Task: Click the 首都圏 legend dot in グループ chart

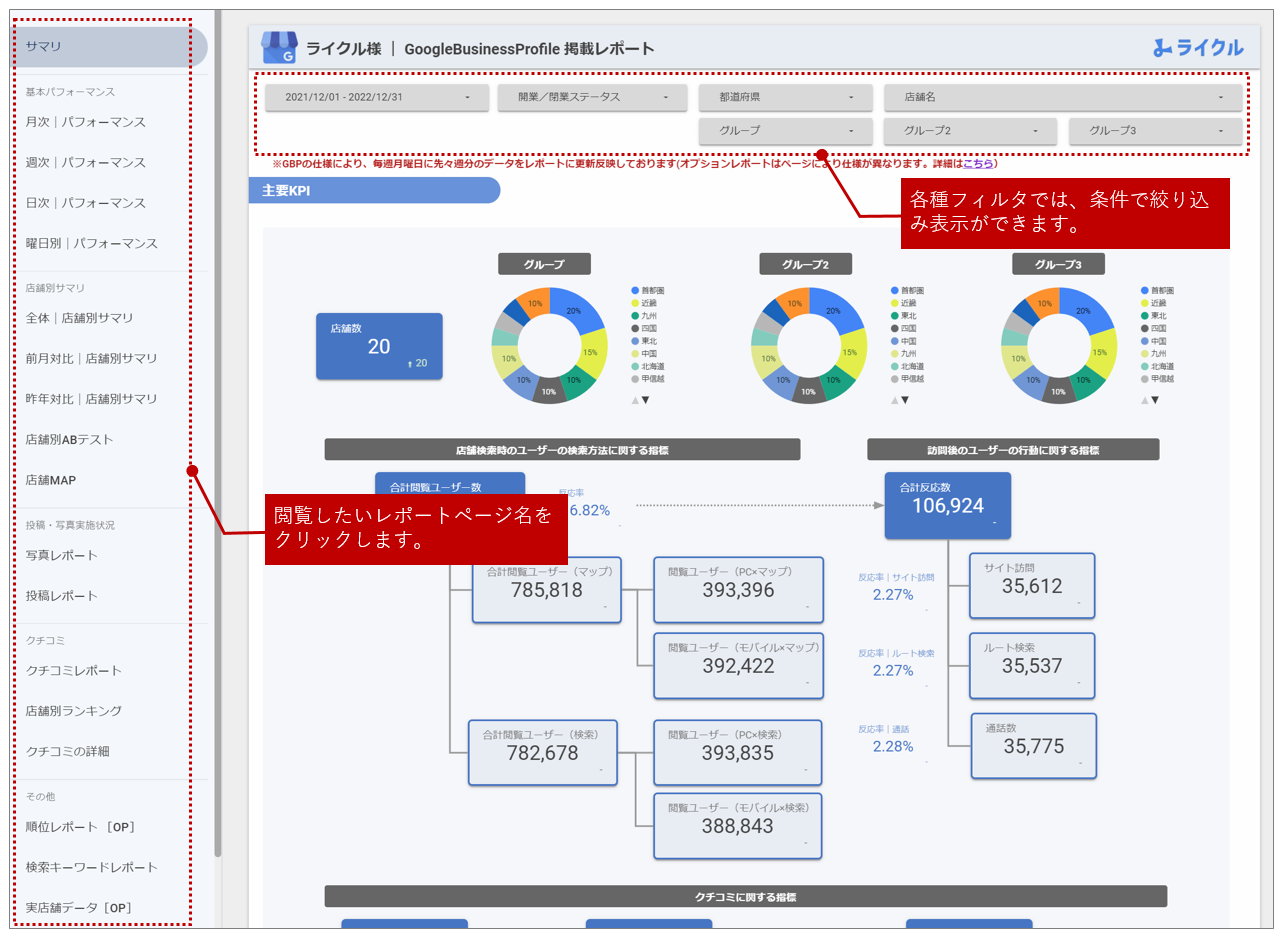Action: pos(635,290)
